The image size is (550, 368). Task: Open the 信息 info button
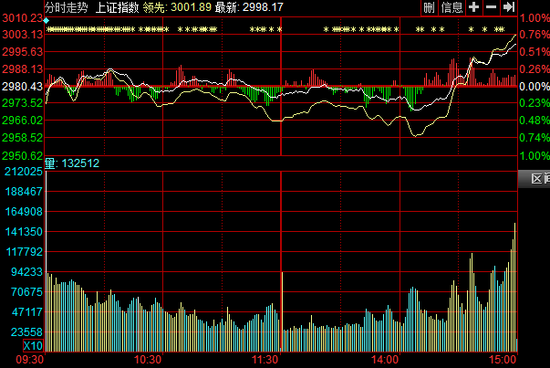pyautogui.click(x=452, y=7)
